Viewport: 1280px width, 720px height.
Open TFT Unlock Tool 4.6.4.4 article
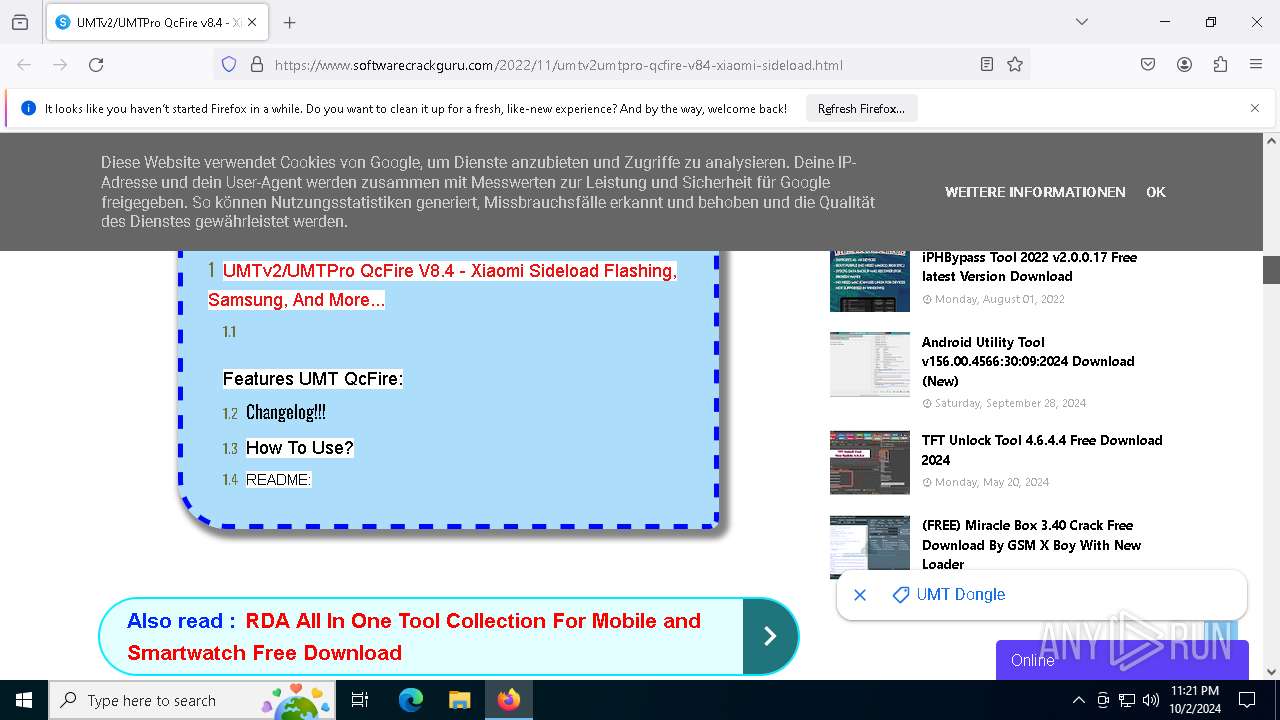point(1042,450)
